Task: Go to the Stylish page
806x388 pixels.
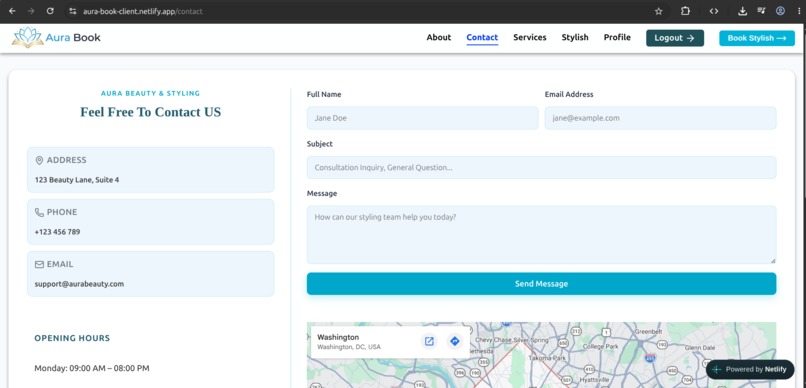Action: pos(575,38)
